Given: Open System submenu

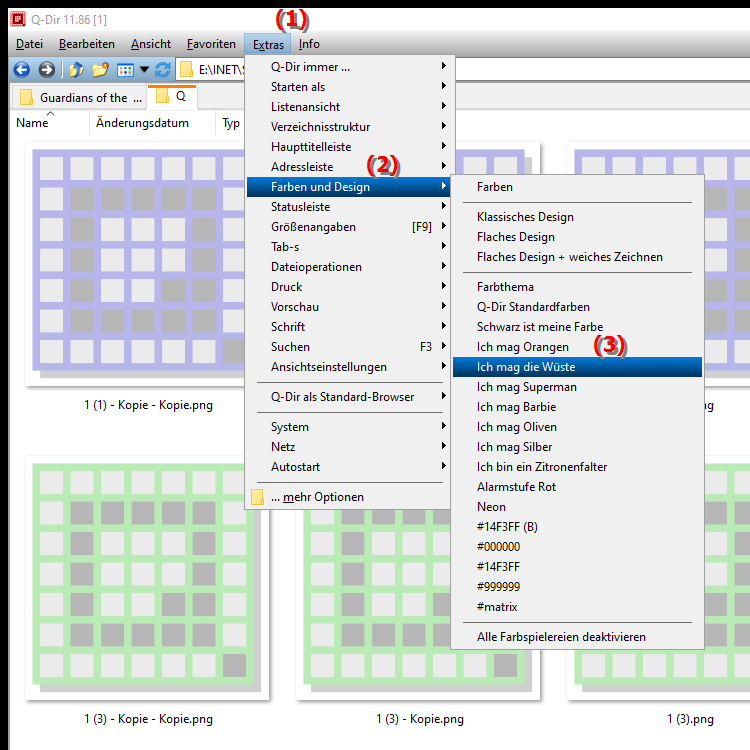Looking at the screenshot, I should point(348,427).
